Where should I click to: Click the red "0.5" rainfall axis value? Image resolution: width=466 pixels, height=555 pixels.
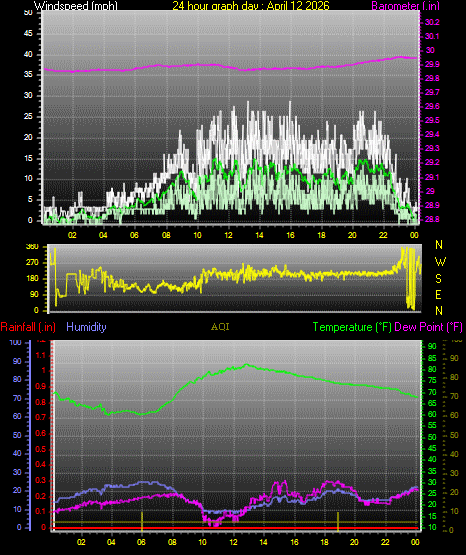pos(41,450)
